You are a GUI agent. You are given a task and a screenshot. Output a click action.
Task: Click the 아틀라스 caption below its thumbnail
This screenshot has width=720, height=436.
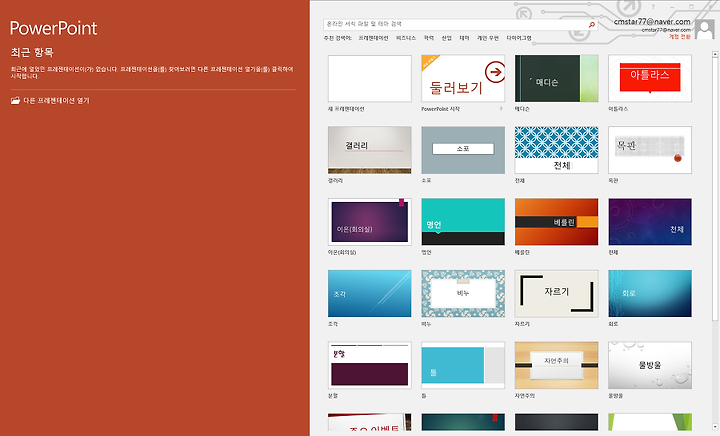pyautogui.click(x=618, y=109)
